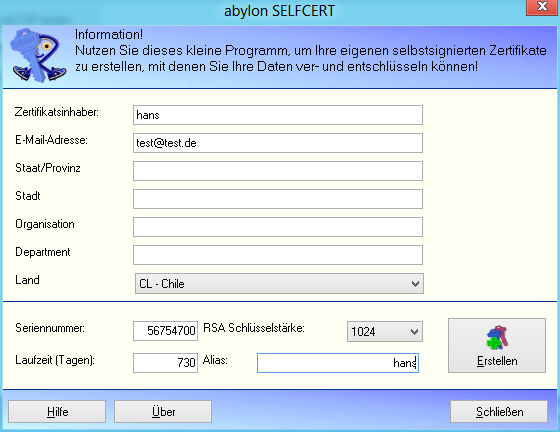The image size is (560, 432).
Task: Click the Department label
Action: click(43, 252)
